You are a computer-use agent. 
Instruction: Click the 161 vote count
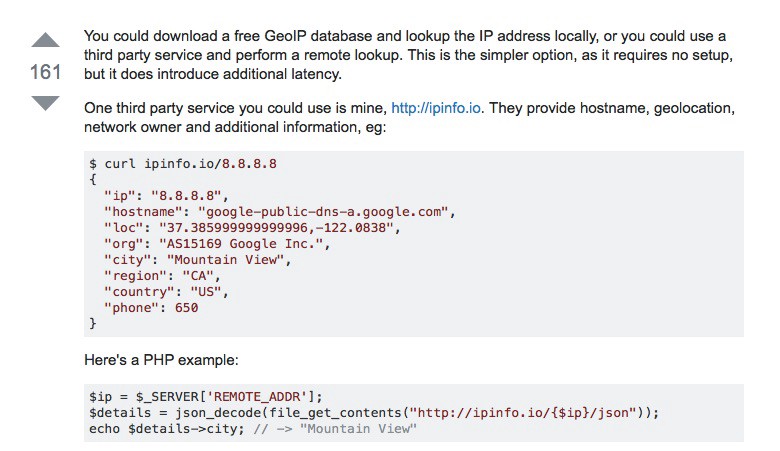[45, 72]
